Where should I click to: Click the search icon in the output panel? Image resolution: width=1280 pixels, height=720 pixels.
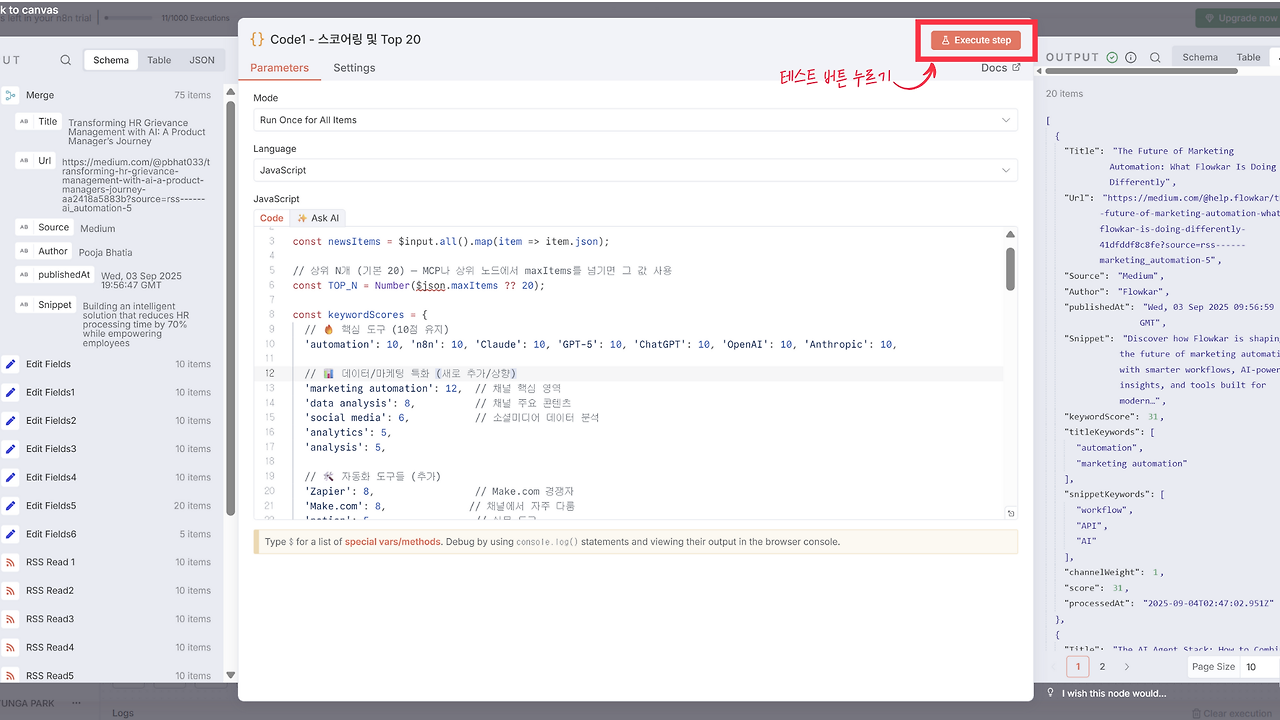click(1155, 58)
